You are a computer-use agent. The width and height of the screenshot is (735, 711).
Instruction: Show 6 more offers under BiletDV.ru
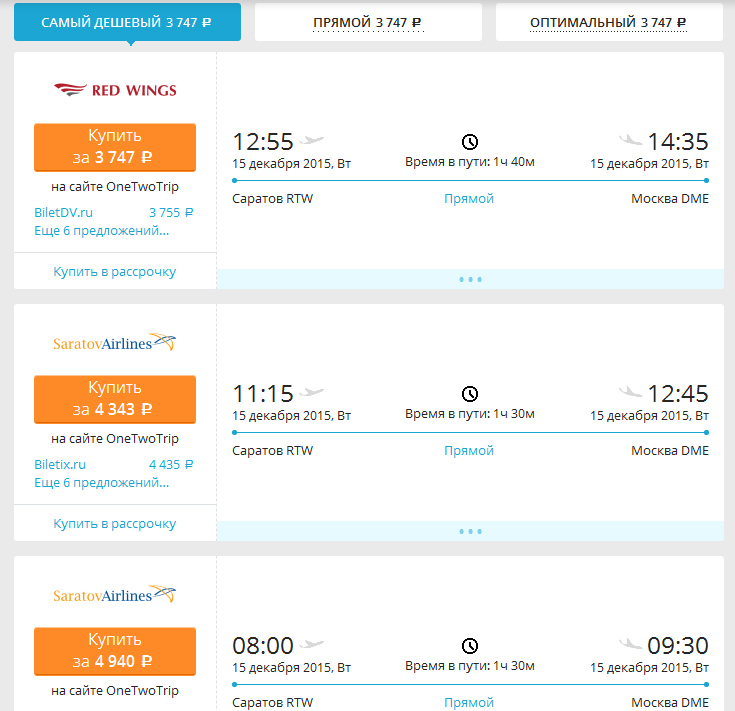coord(102,231)
